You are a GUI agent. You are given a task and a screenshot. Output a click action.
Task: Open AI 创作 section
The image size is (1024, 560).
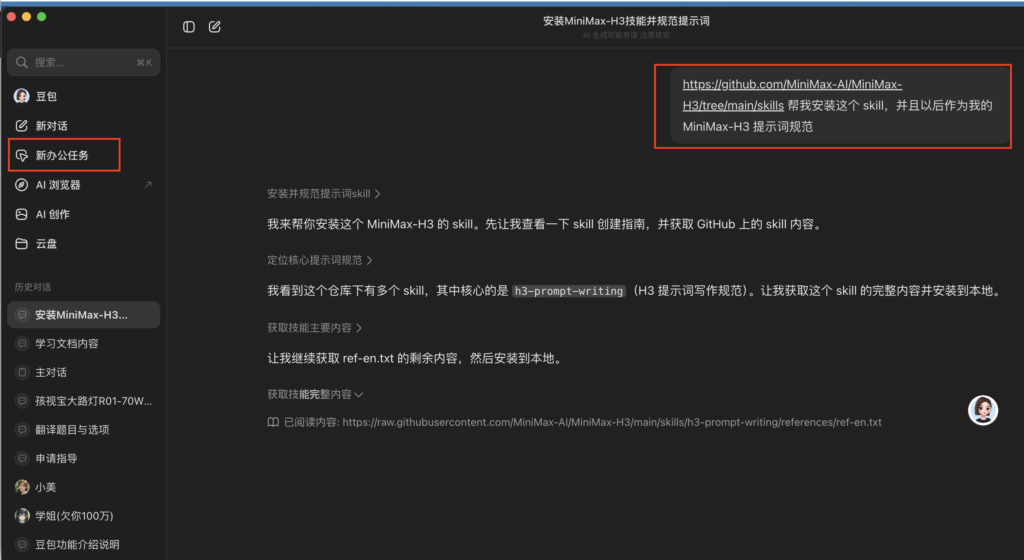pos(84,214)
